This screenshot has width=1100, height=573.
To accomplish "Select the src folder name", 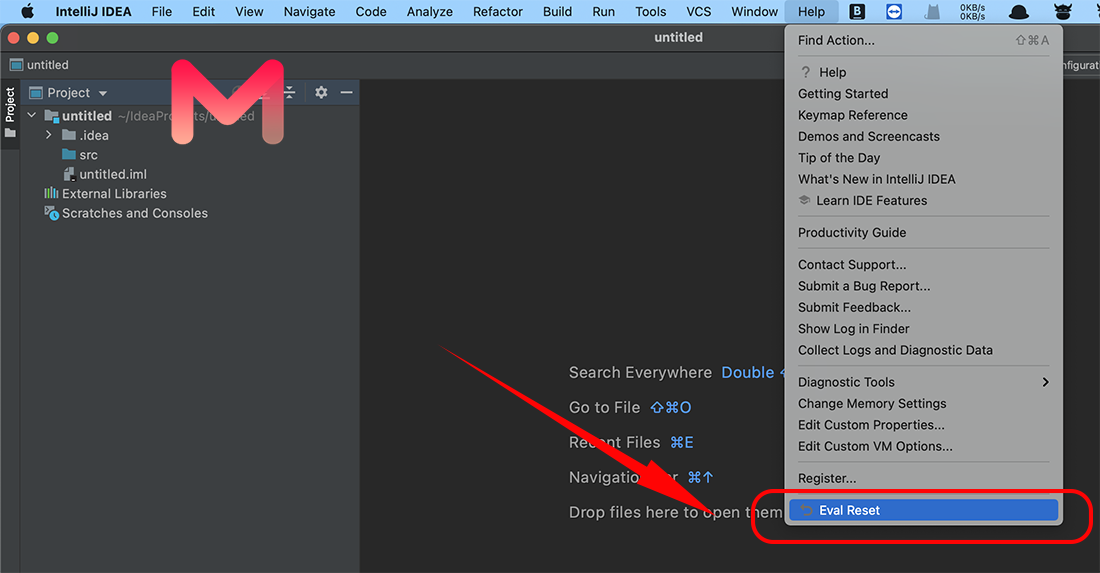I will pyautogui.click(x=88, y=155).
